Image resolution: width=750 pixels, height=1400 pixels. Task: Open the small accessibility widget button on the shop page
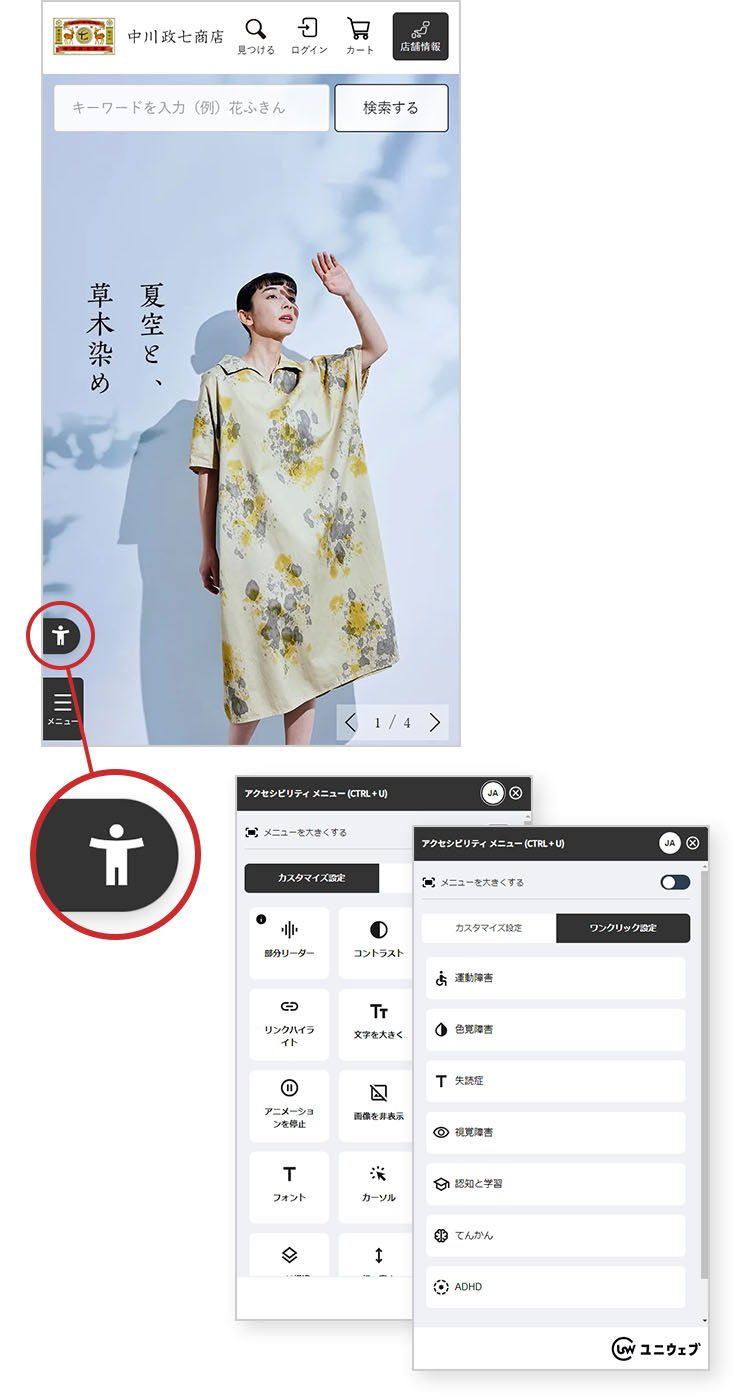point(61,635)
